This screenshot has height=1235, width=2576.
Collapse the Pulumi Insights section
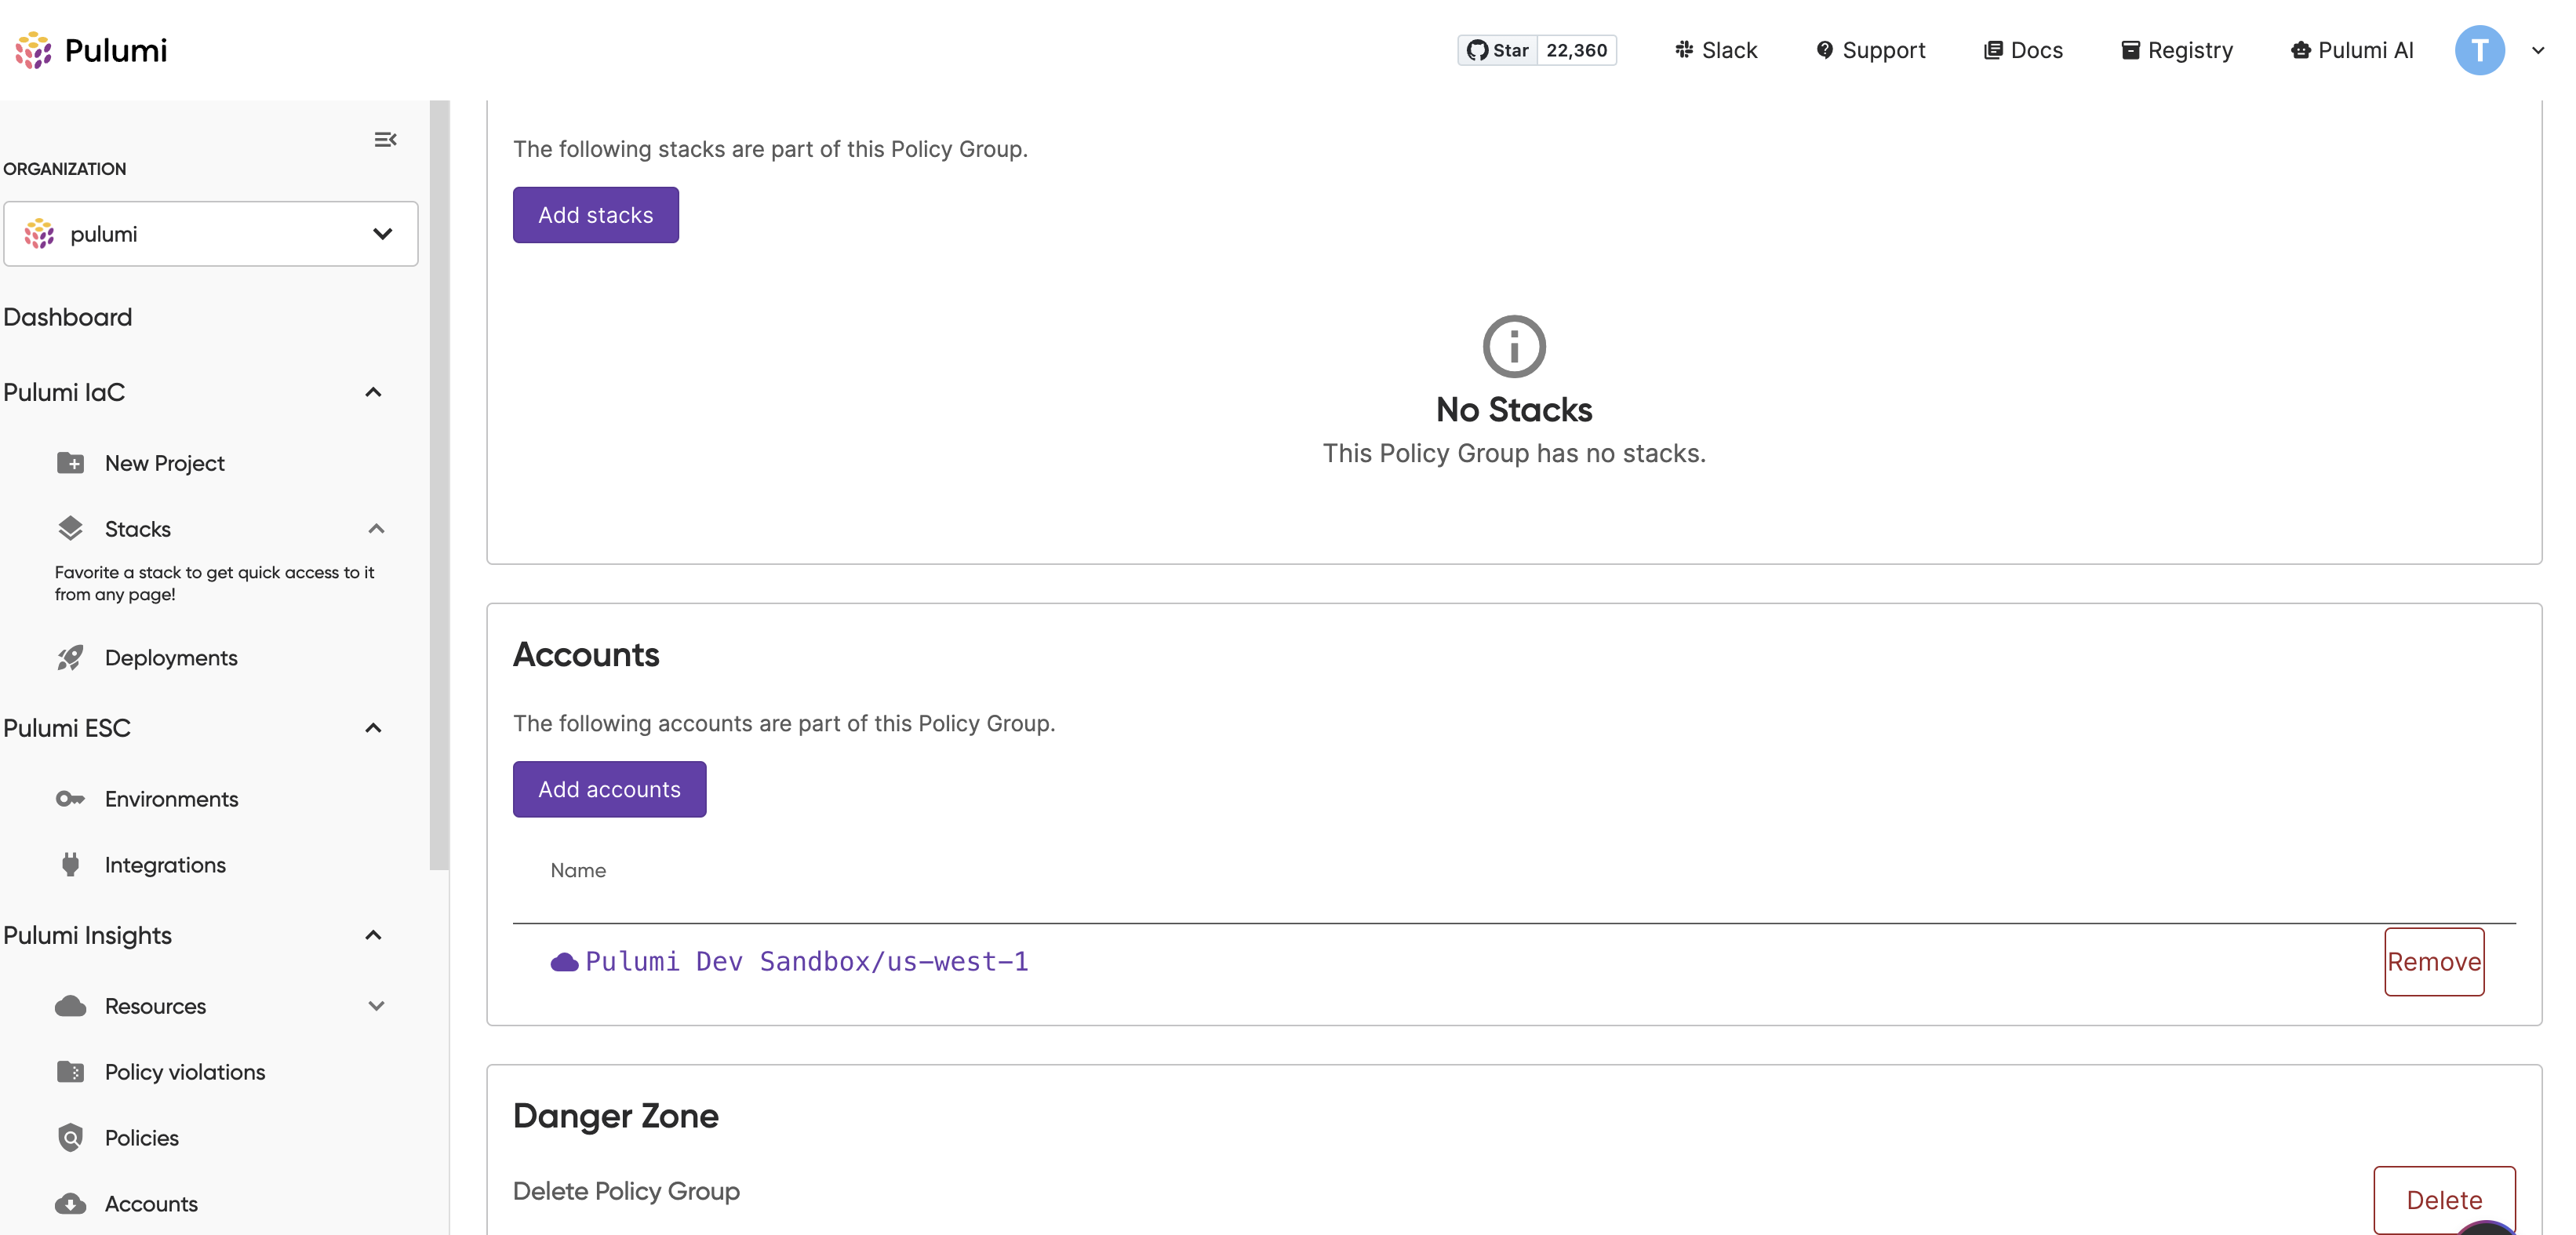(373, 935)
